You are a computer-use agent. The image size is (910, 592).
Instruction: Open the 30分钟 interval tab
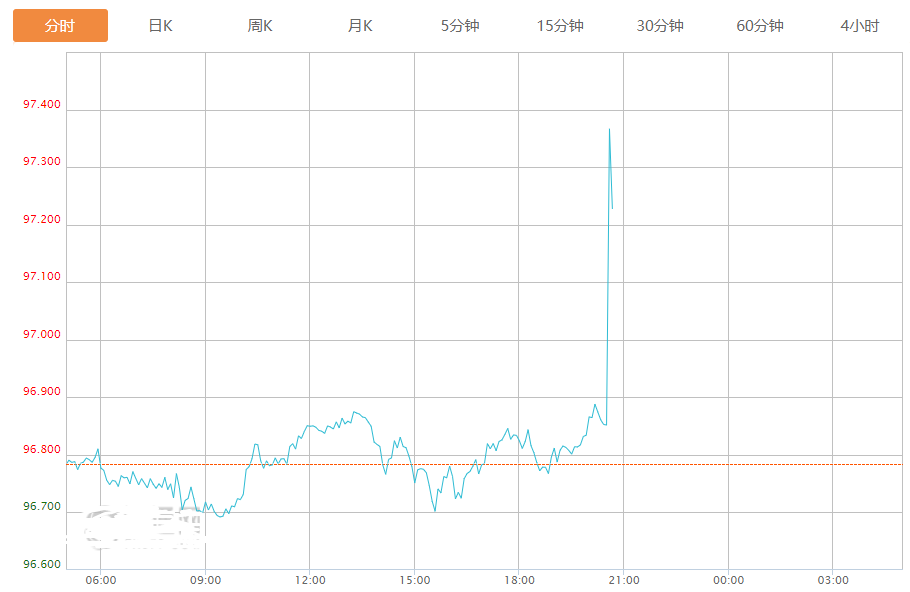point(660,26)
